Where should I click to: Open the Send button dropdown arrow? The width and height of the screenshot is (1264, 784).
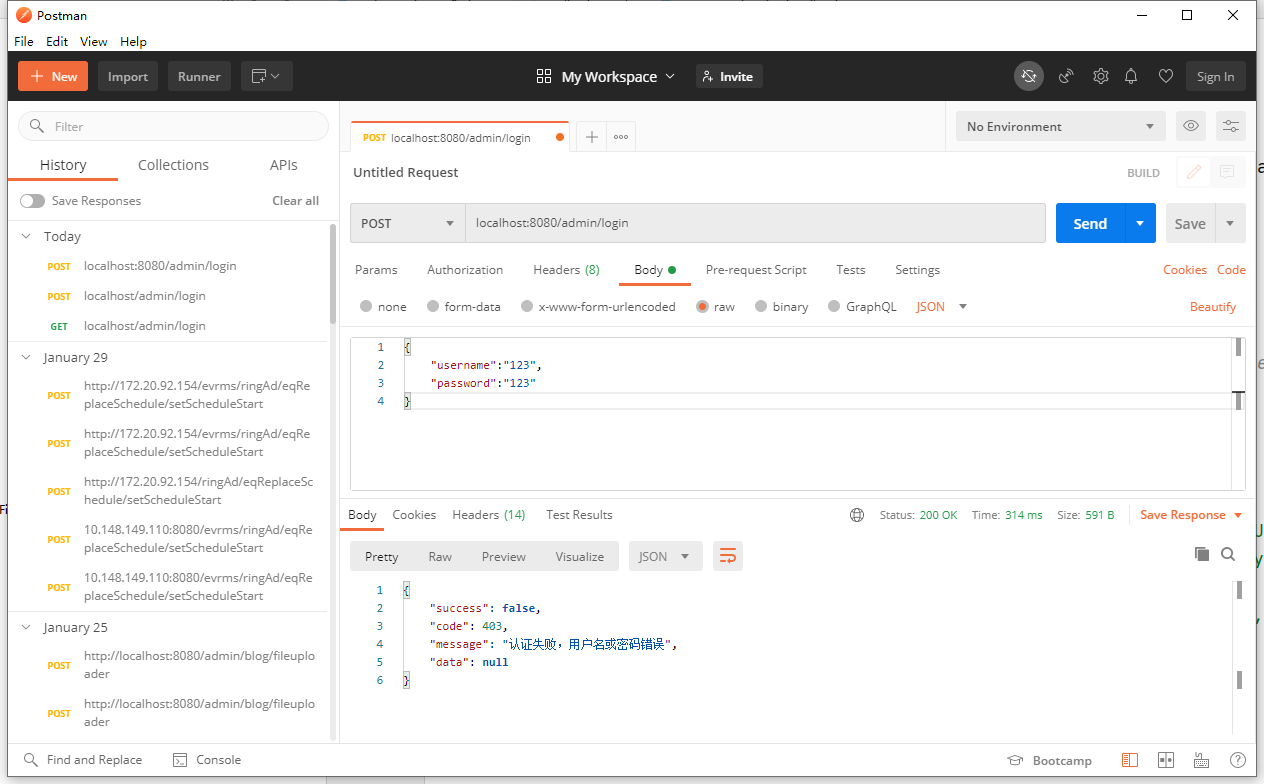tap(1139, 223)
